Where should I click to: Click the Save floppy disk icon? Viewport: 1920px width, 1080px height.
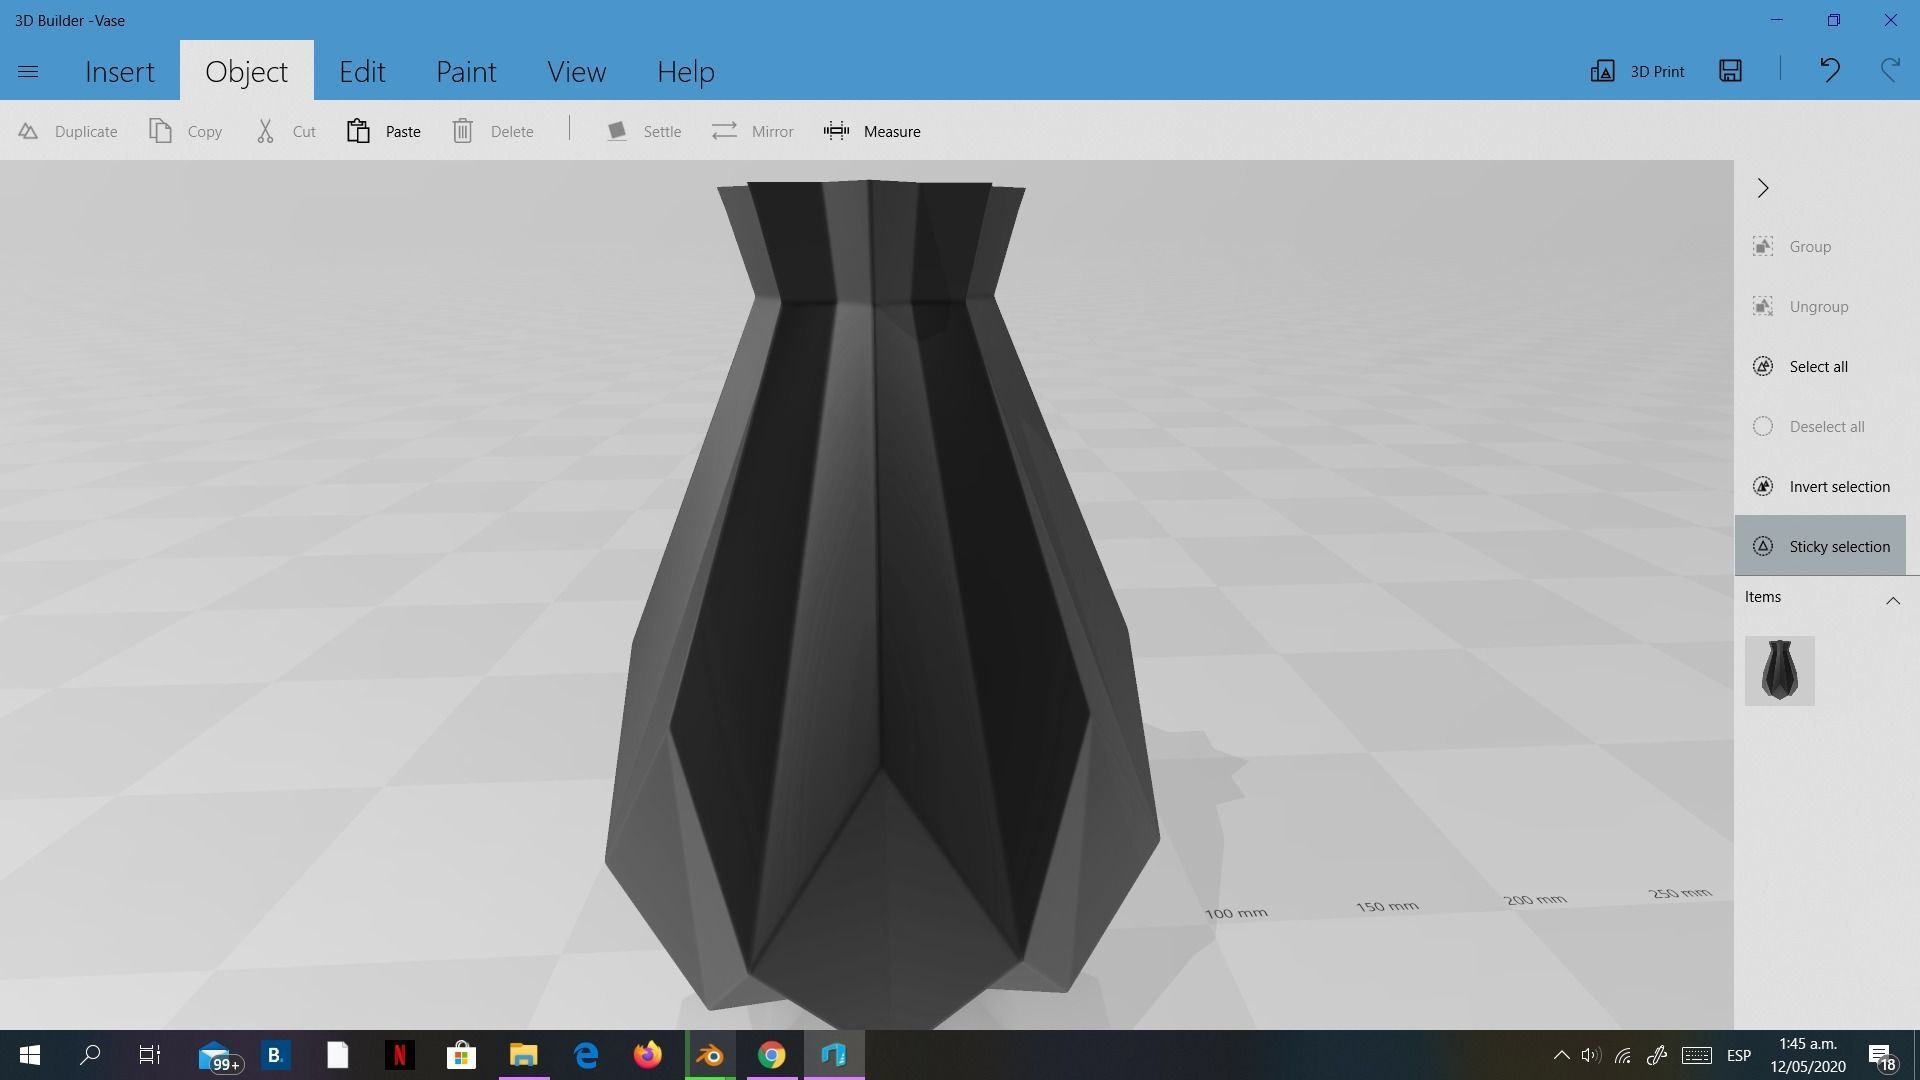pos(1730,71)
